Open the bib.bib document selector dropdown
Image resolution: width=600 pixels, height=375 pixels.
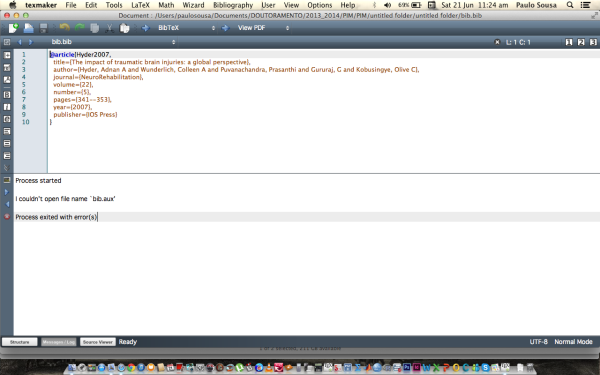pos(113,42)
